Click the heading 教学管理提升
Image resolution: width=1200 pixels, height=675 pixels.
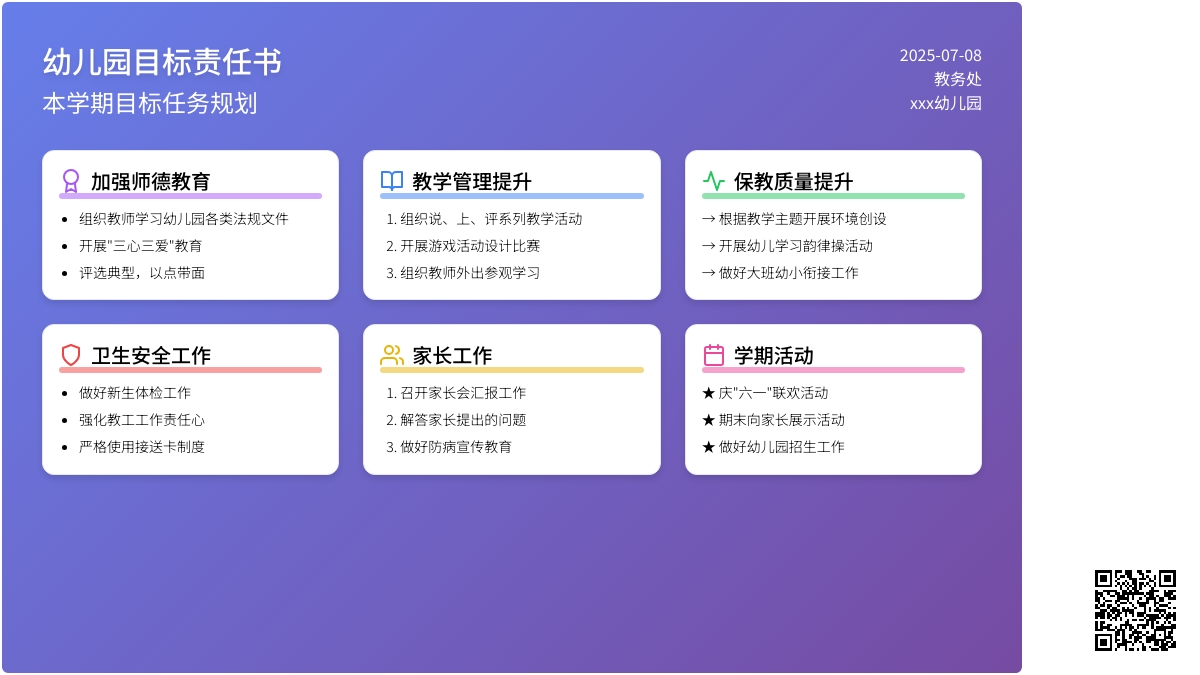click(472, 182)
